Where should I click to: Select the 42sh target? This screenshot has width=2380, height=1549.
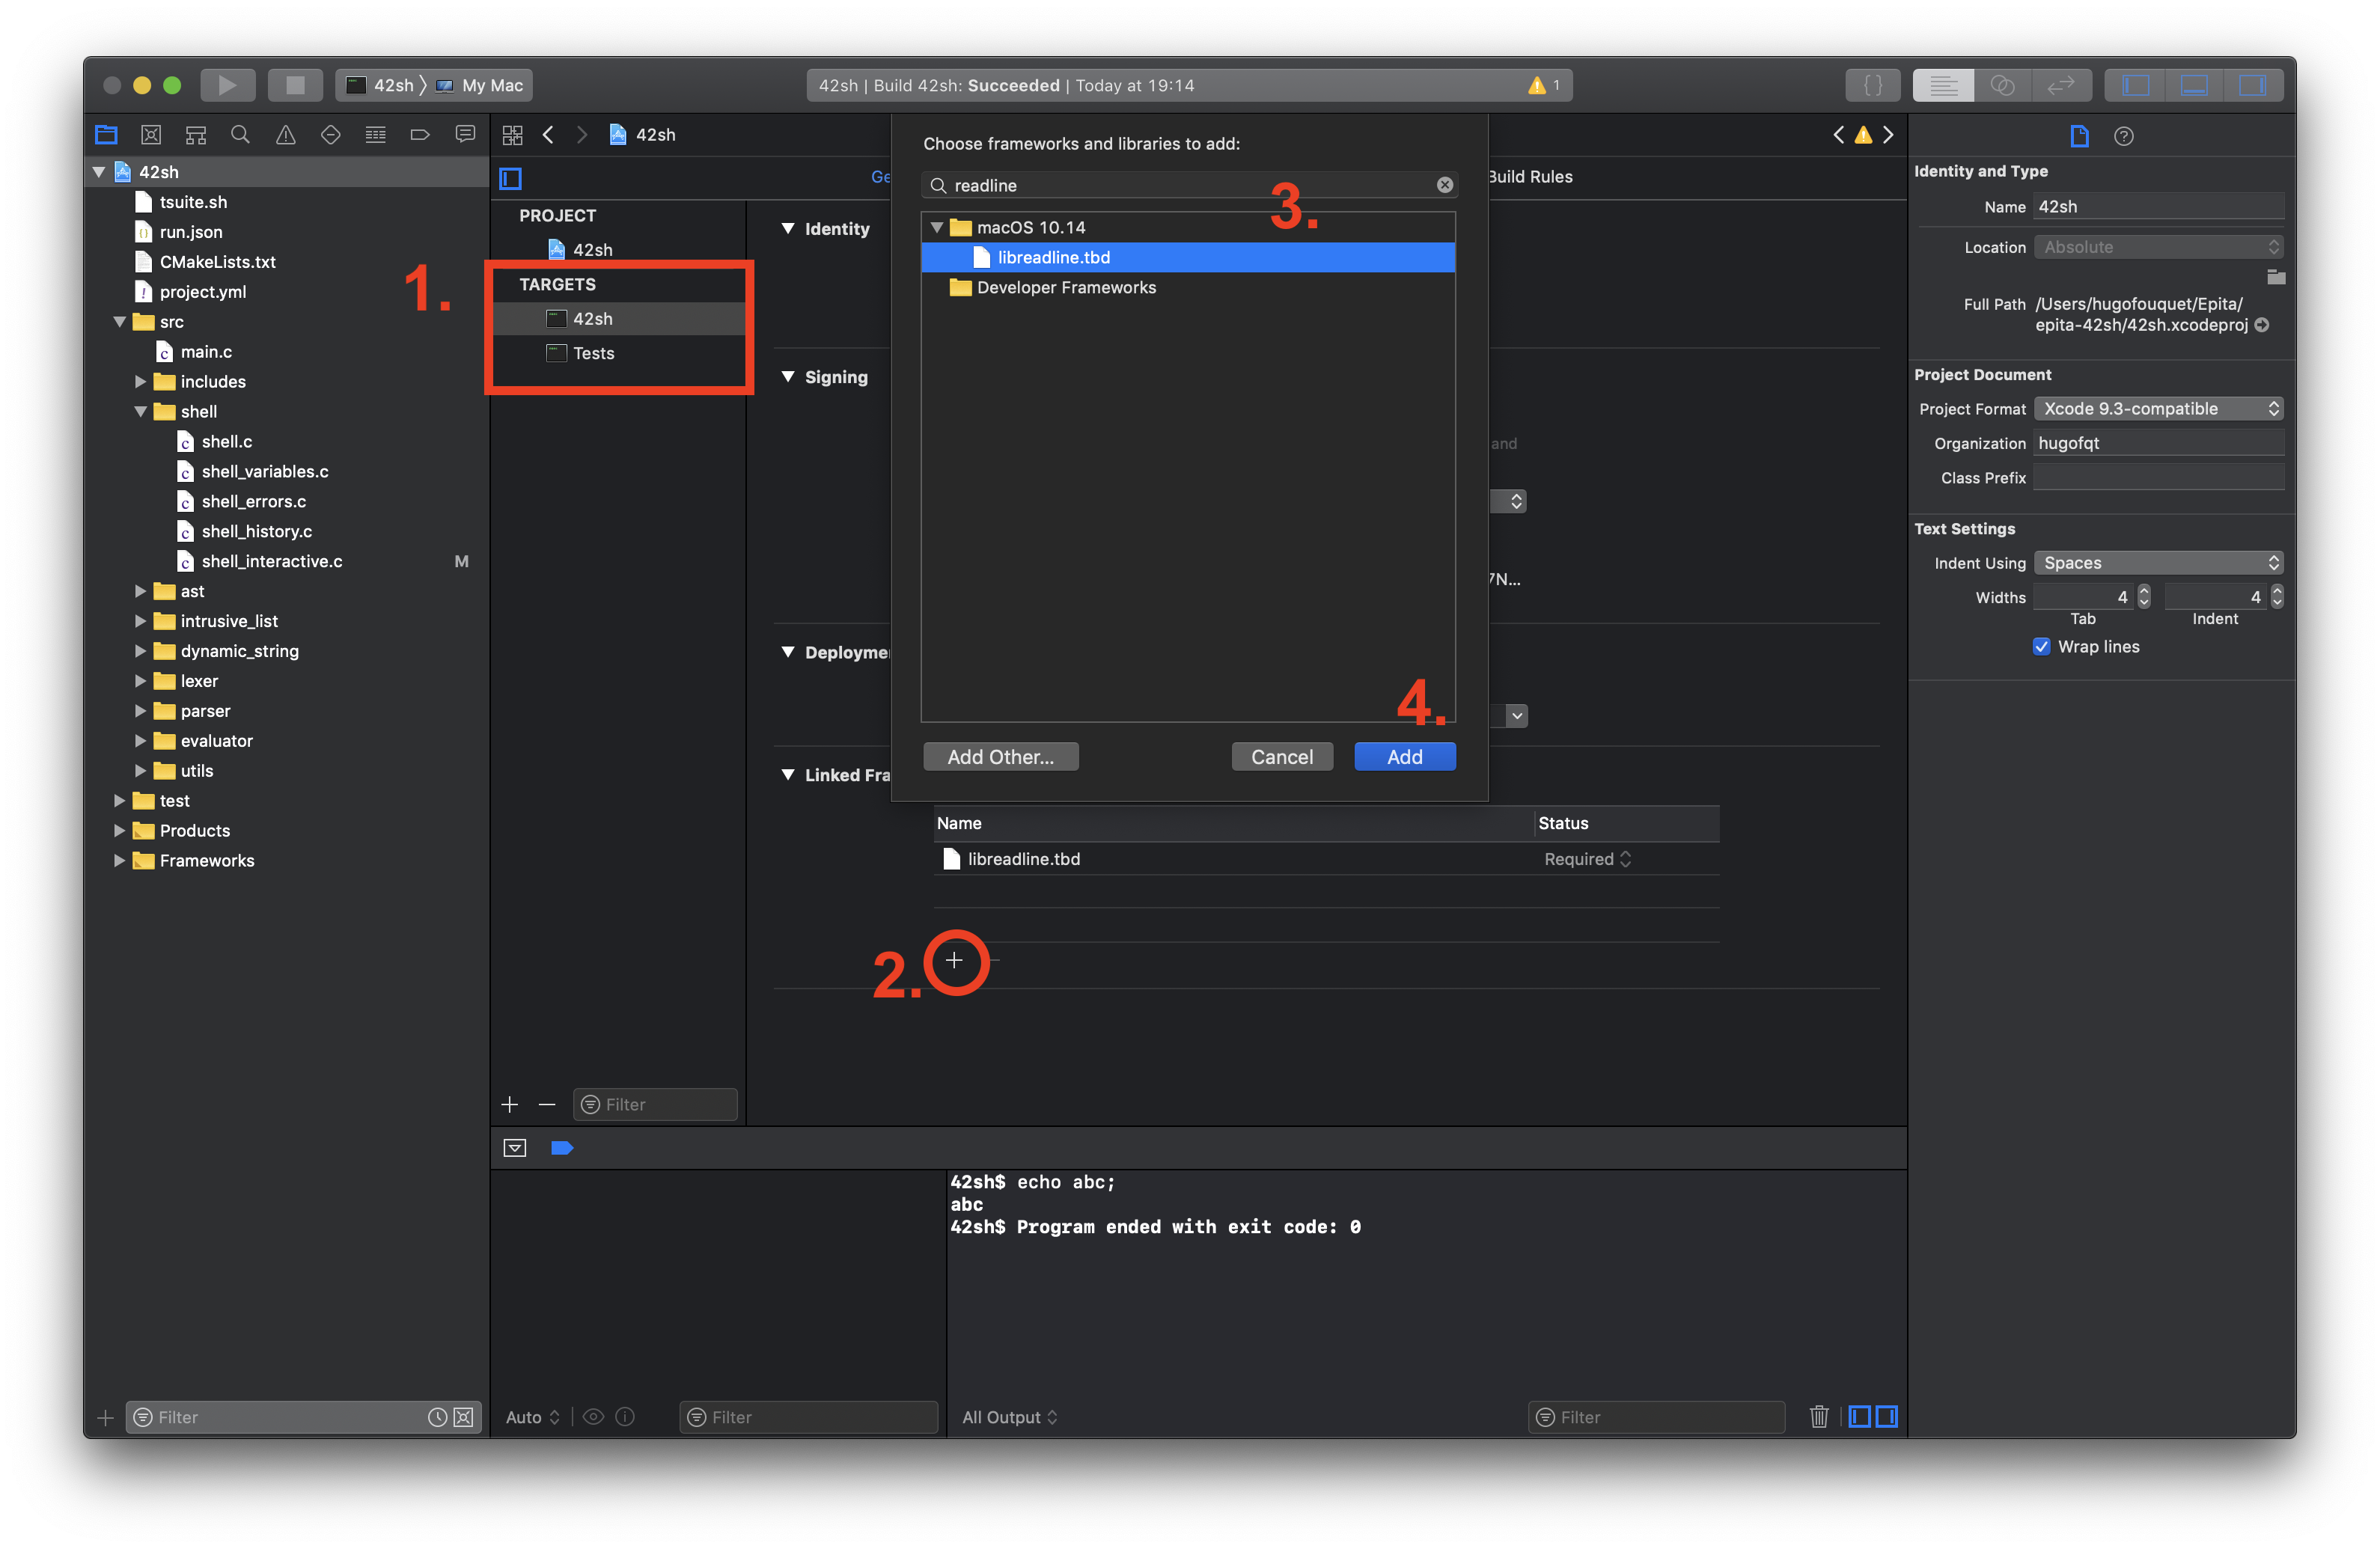(x=619, y=318)
